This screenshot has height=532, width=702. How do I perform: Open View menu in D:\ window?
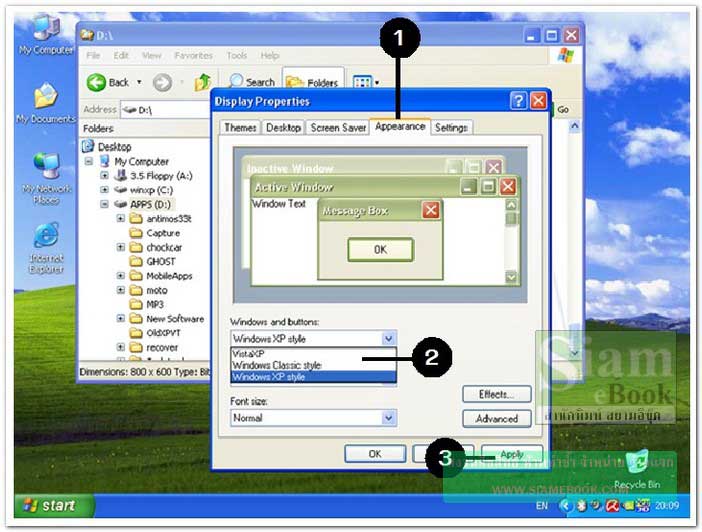coord(151,56)
